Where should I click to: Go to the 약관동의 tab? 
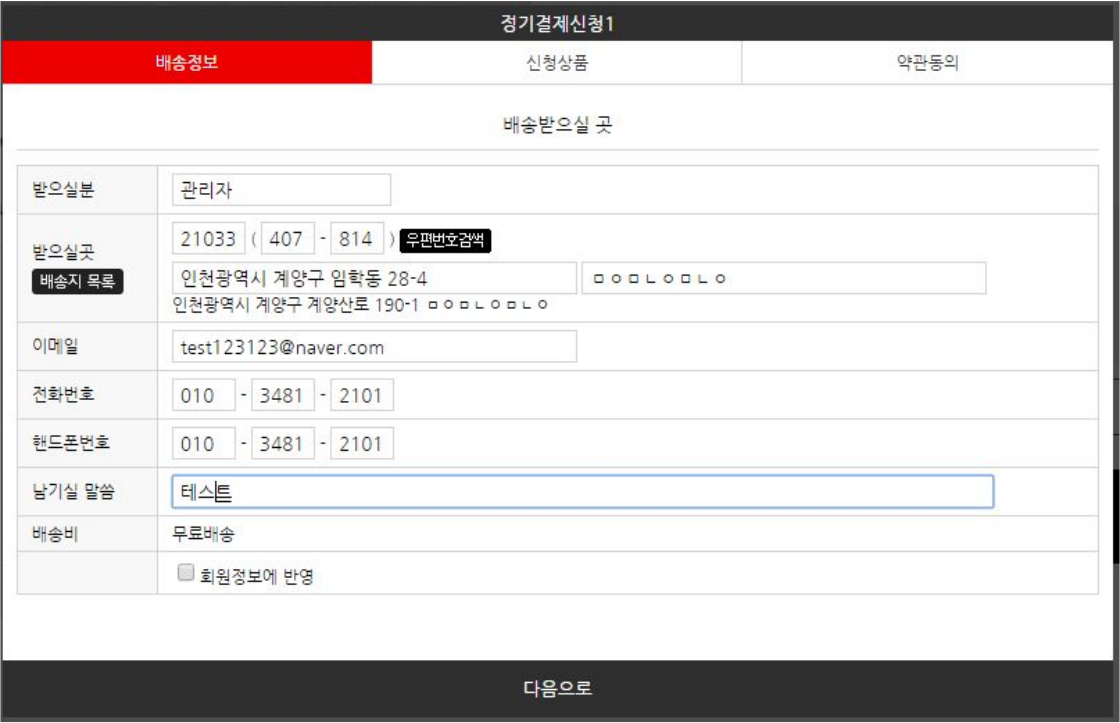(929, 63)
